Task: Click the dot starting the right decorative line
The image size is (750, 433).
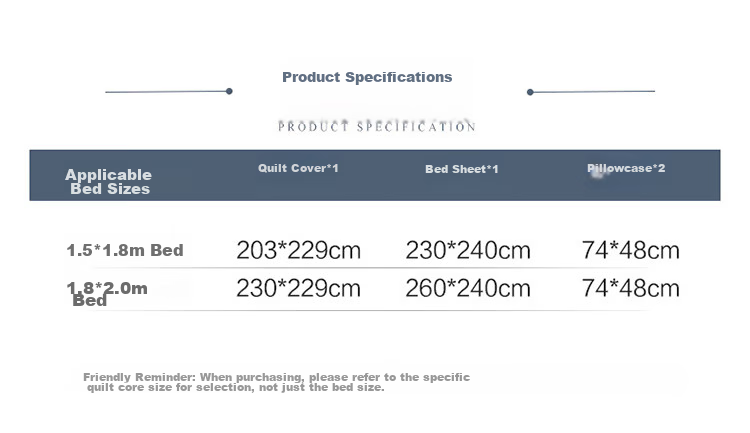Action: pyautogui.click(x=530, y=92)
